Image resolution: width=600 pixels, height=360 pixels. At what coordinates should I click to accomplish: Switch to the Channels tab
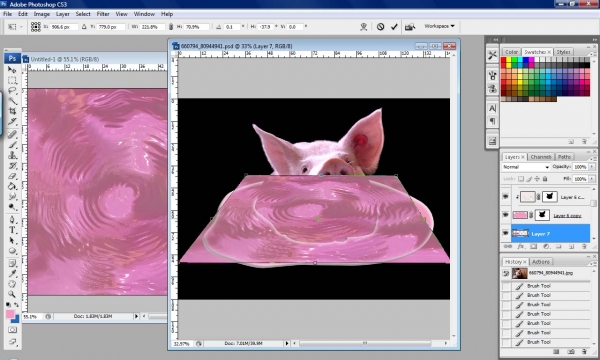click(x=541, y=157)
